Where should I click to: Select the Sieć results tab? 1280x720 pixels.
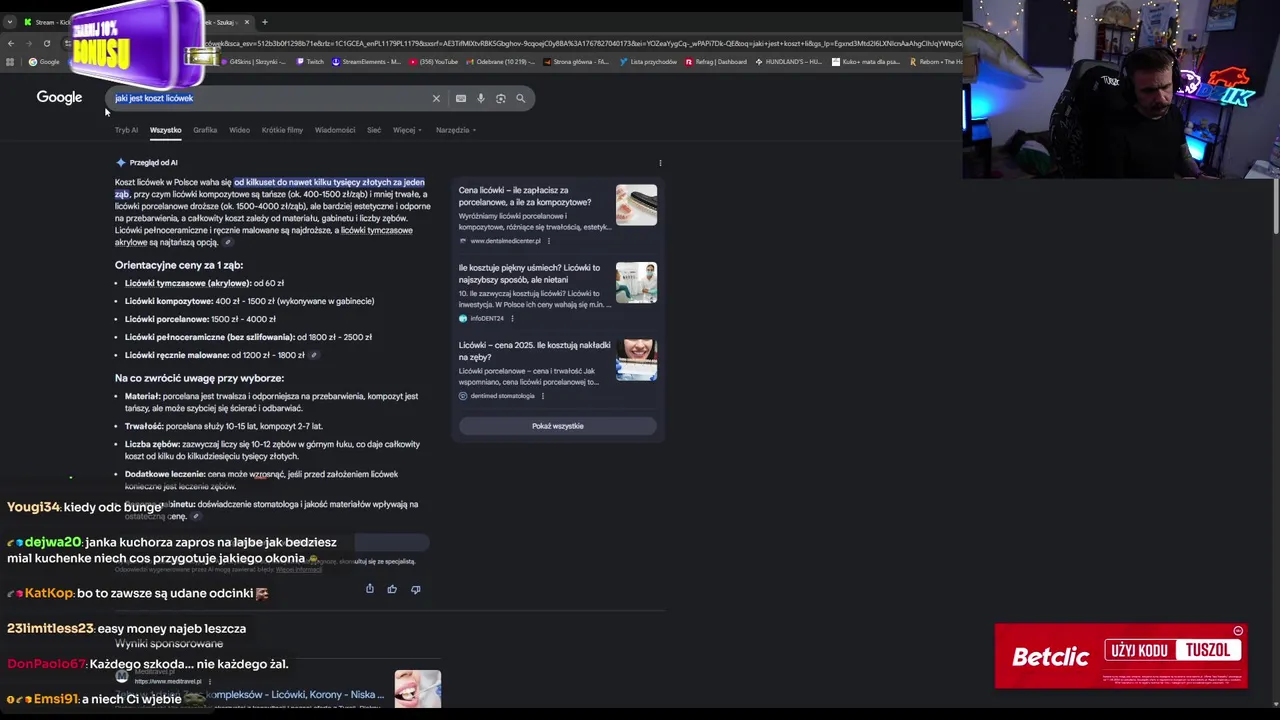point(374,130)
